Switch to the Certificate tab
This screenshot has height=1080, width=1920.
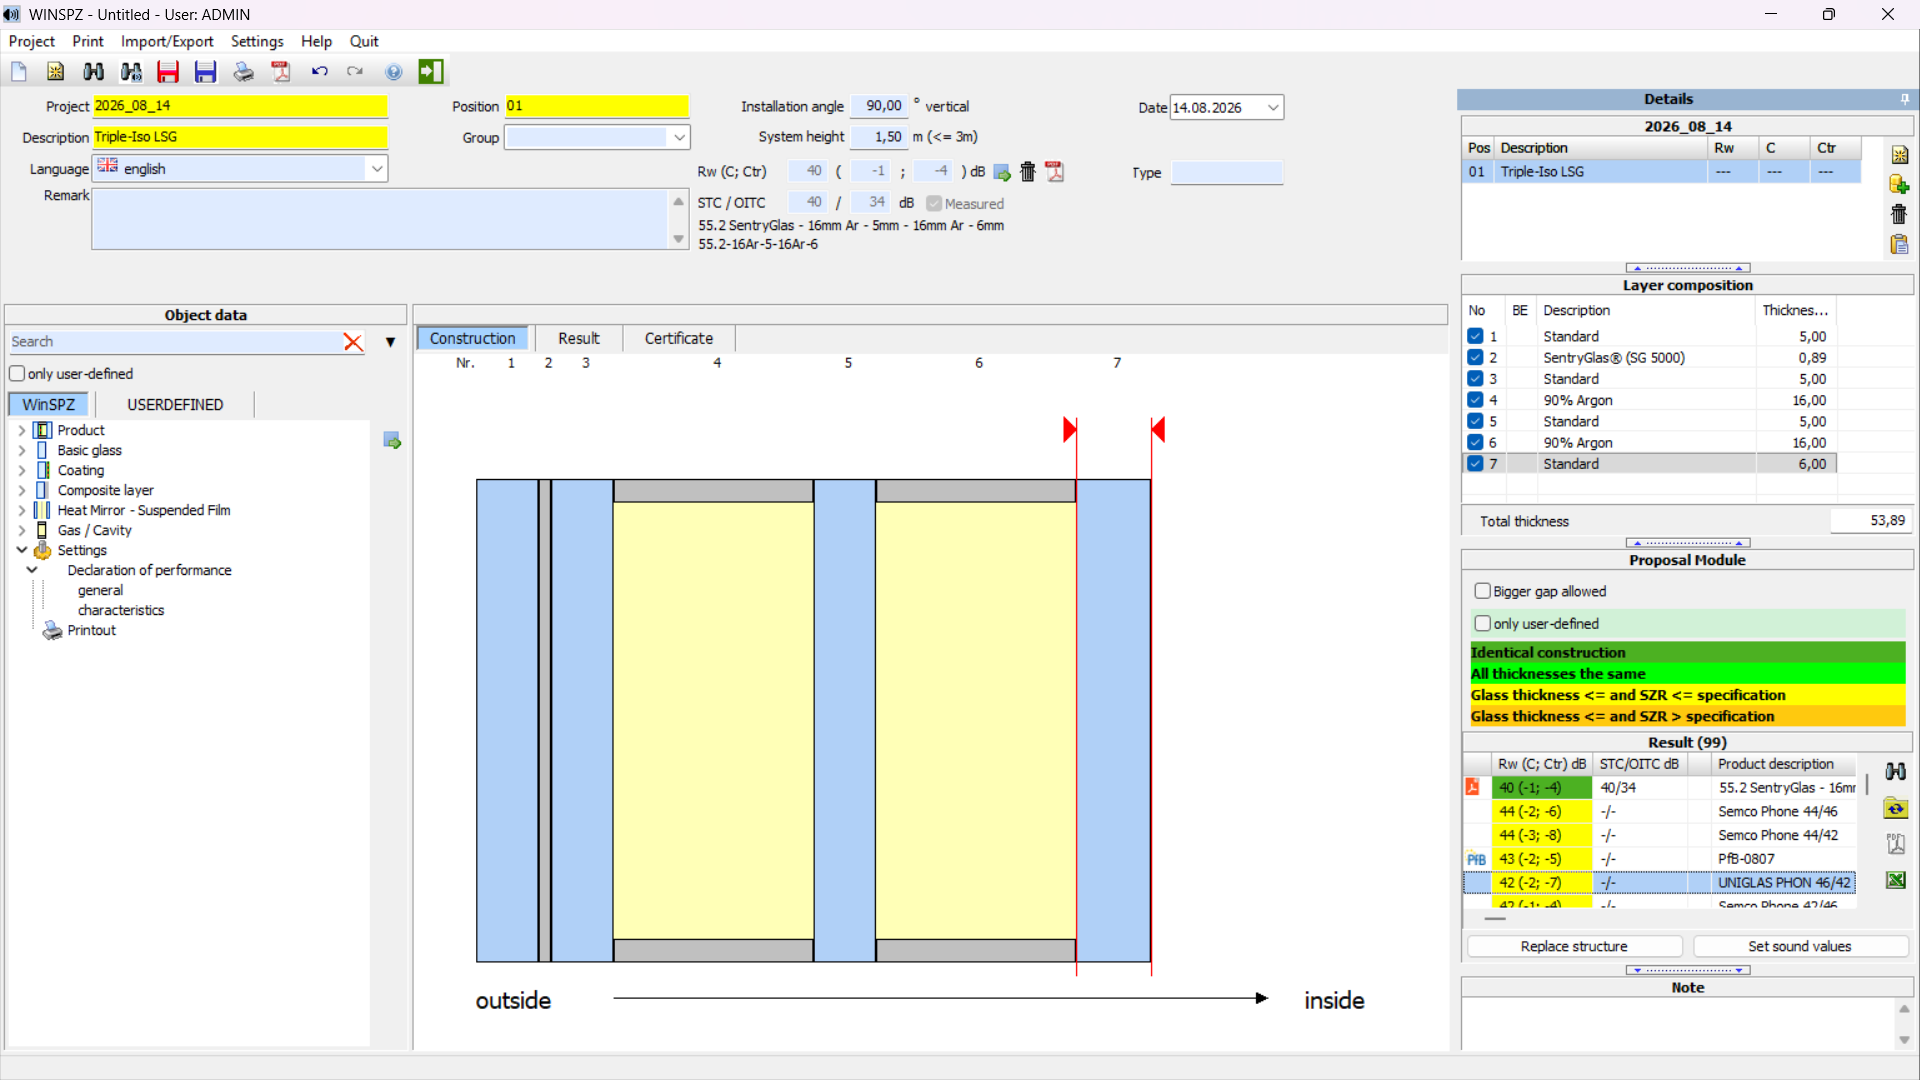679,339
